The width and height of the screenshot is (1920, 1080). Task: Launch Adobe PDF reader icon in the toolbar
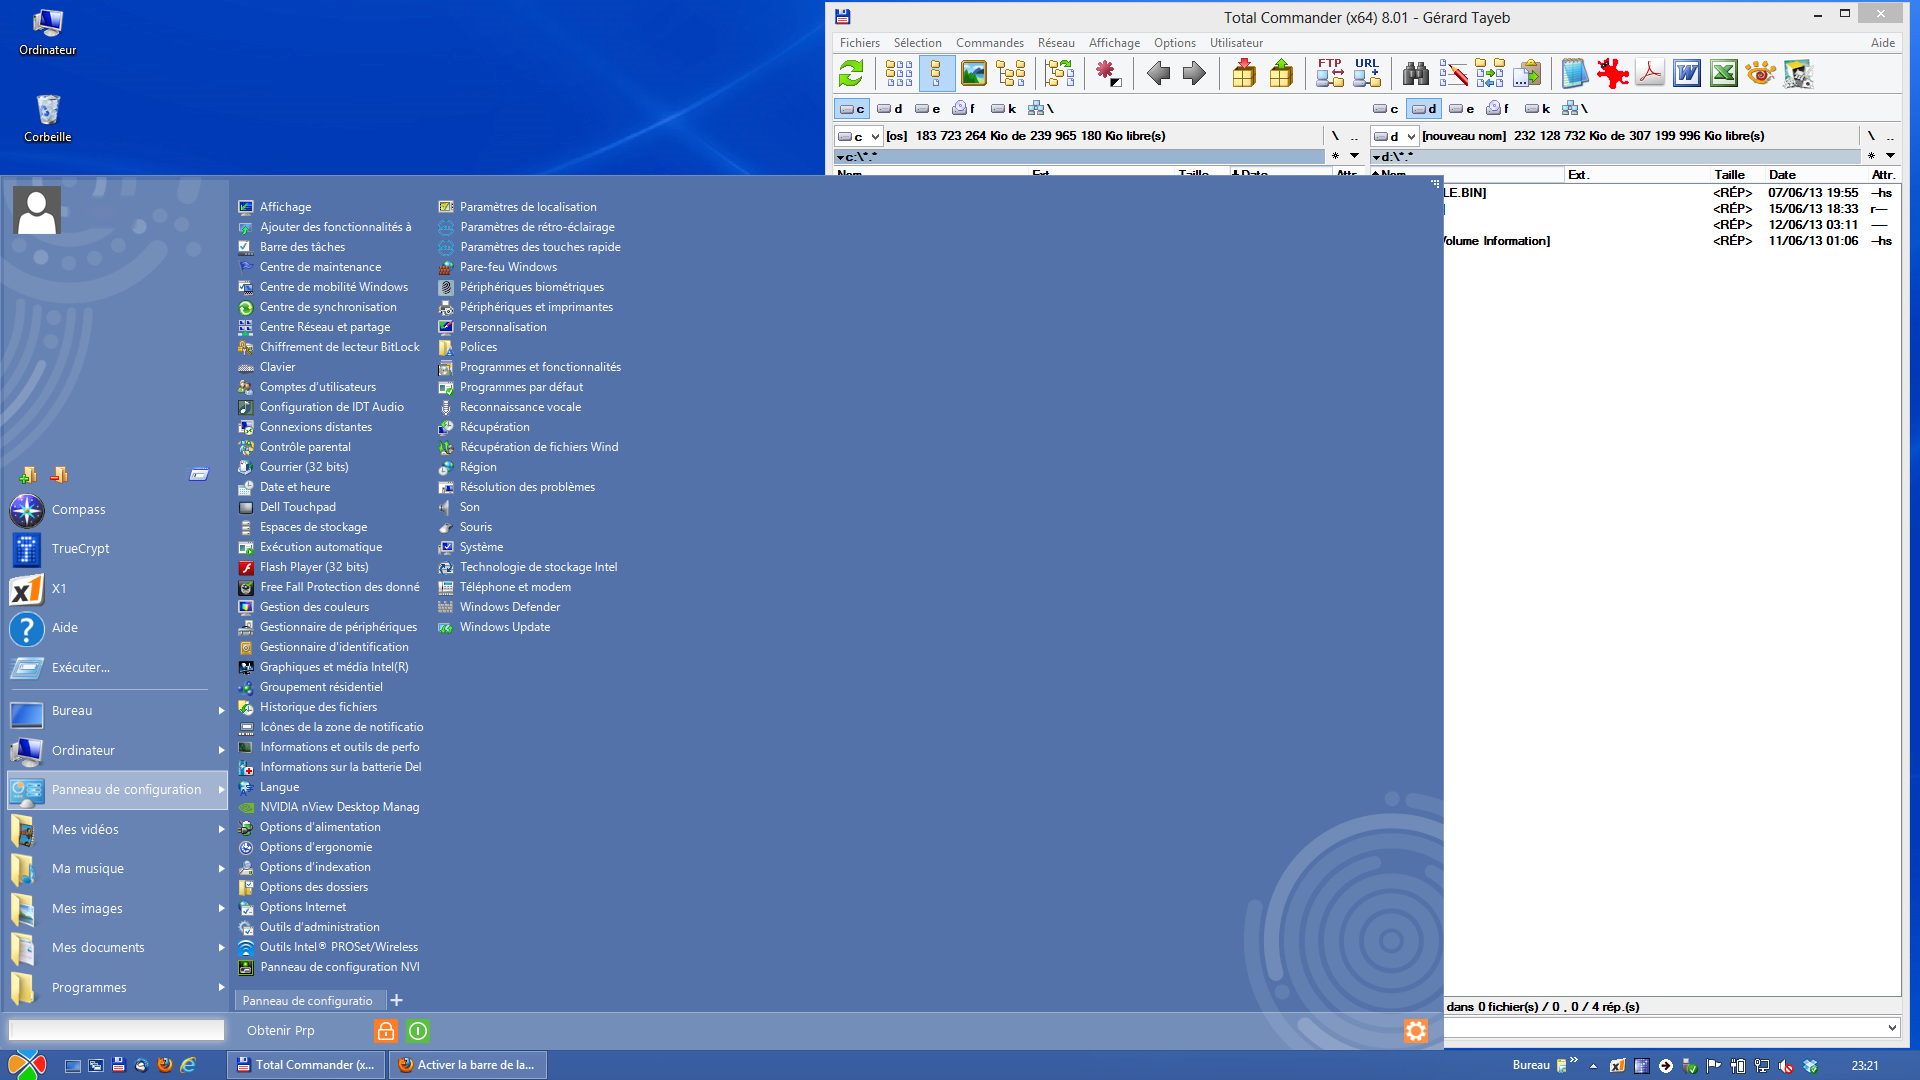[x=1650, y=73]
